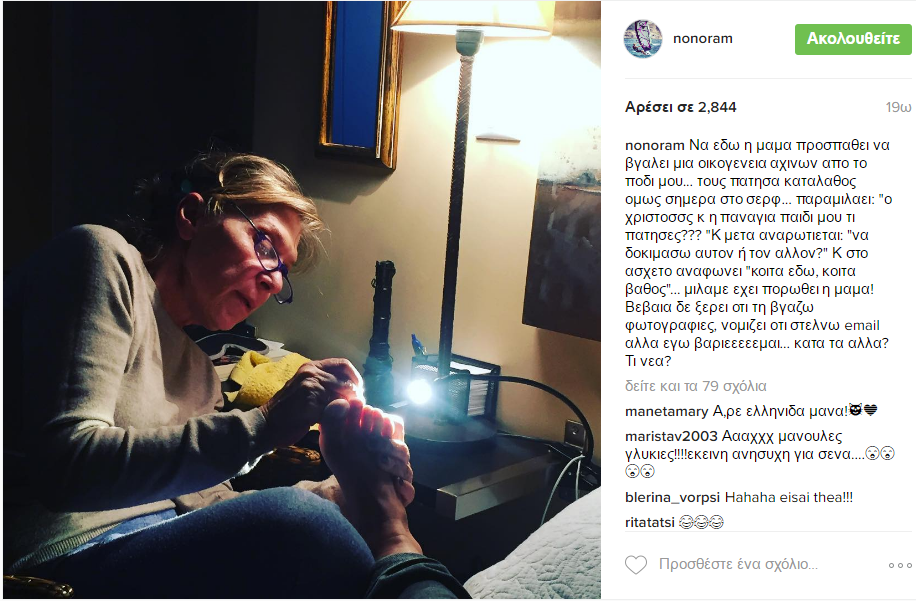The width and height of the screenshot is (916, 601).
Task: Click the 19ω post timestamp
Action: [898, 107]
